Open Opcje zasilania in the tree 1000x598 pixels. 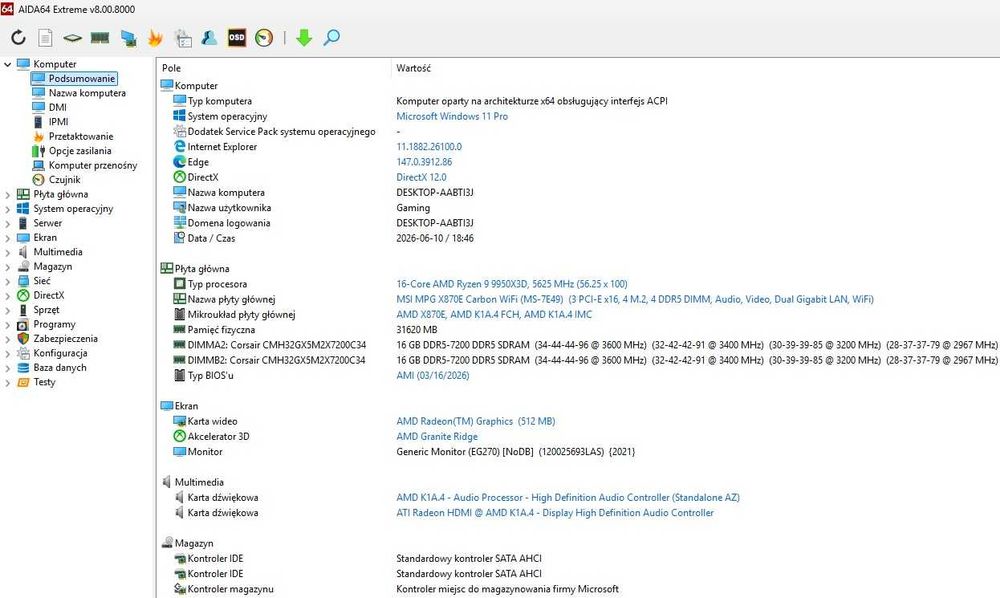tap(80, 150)
